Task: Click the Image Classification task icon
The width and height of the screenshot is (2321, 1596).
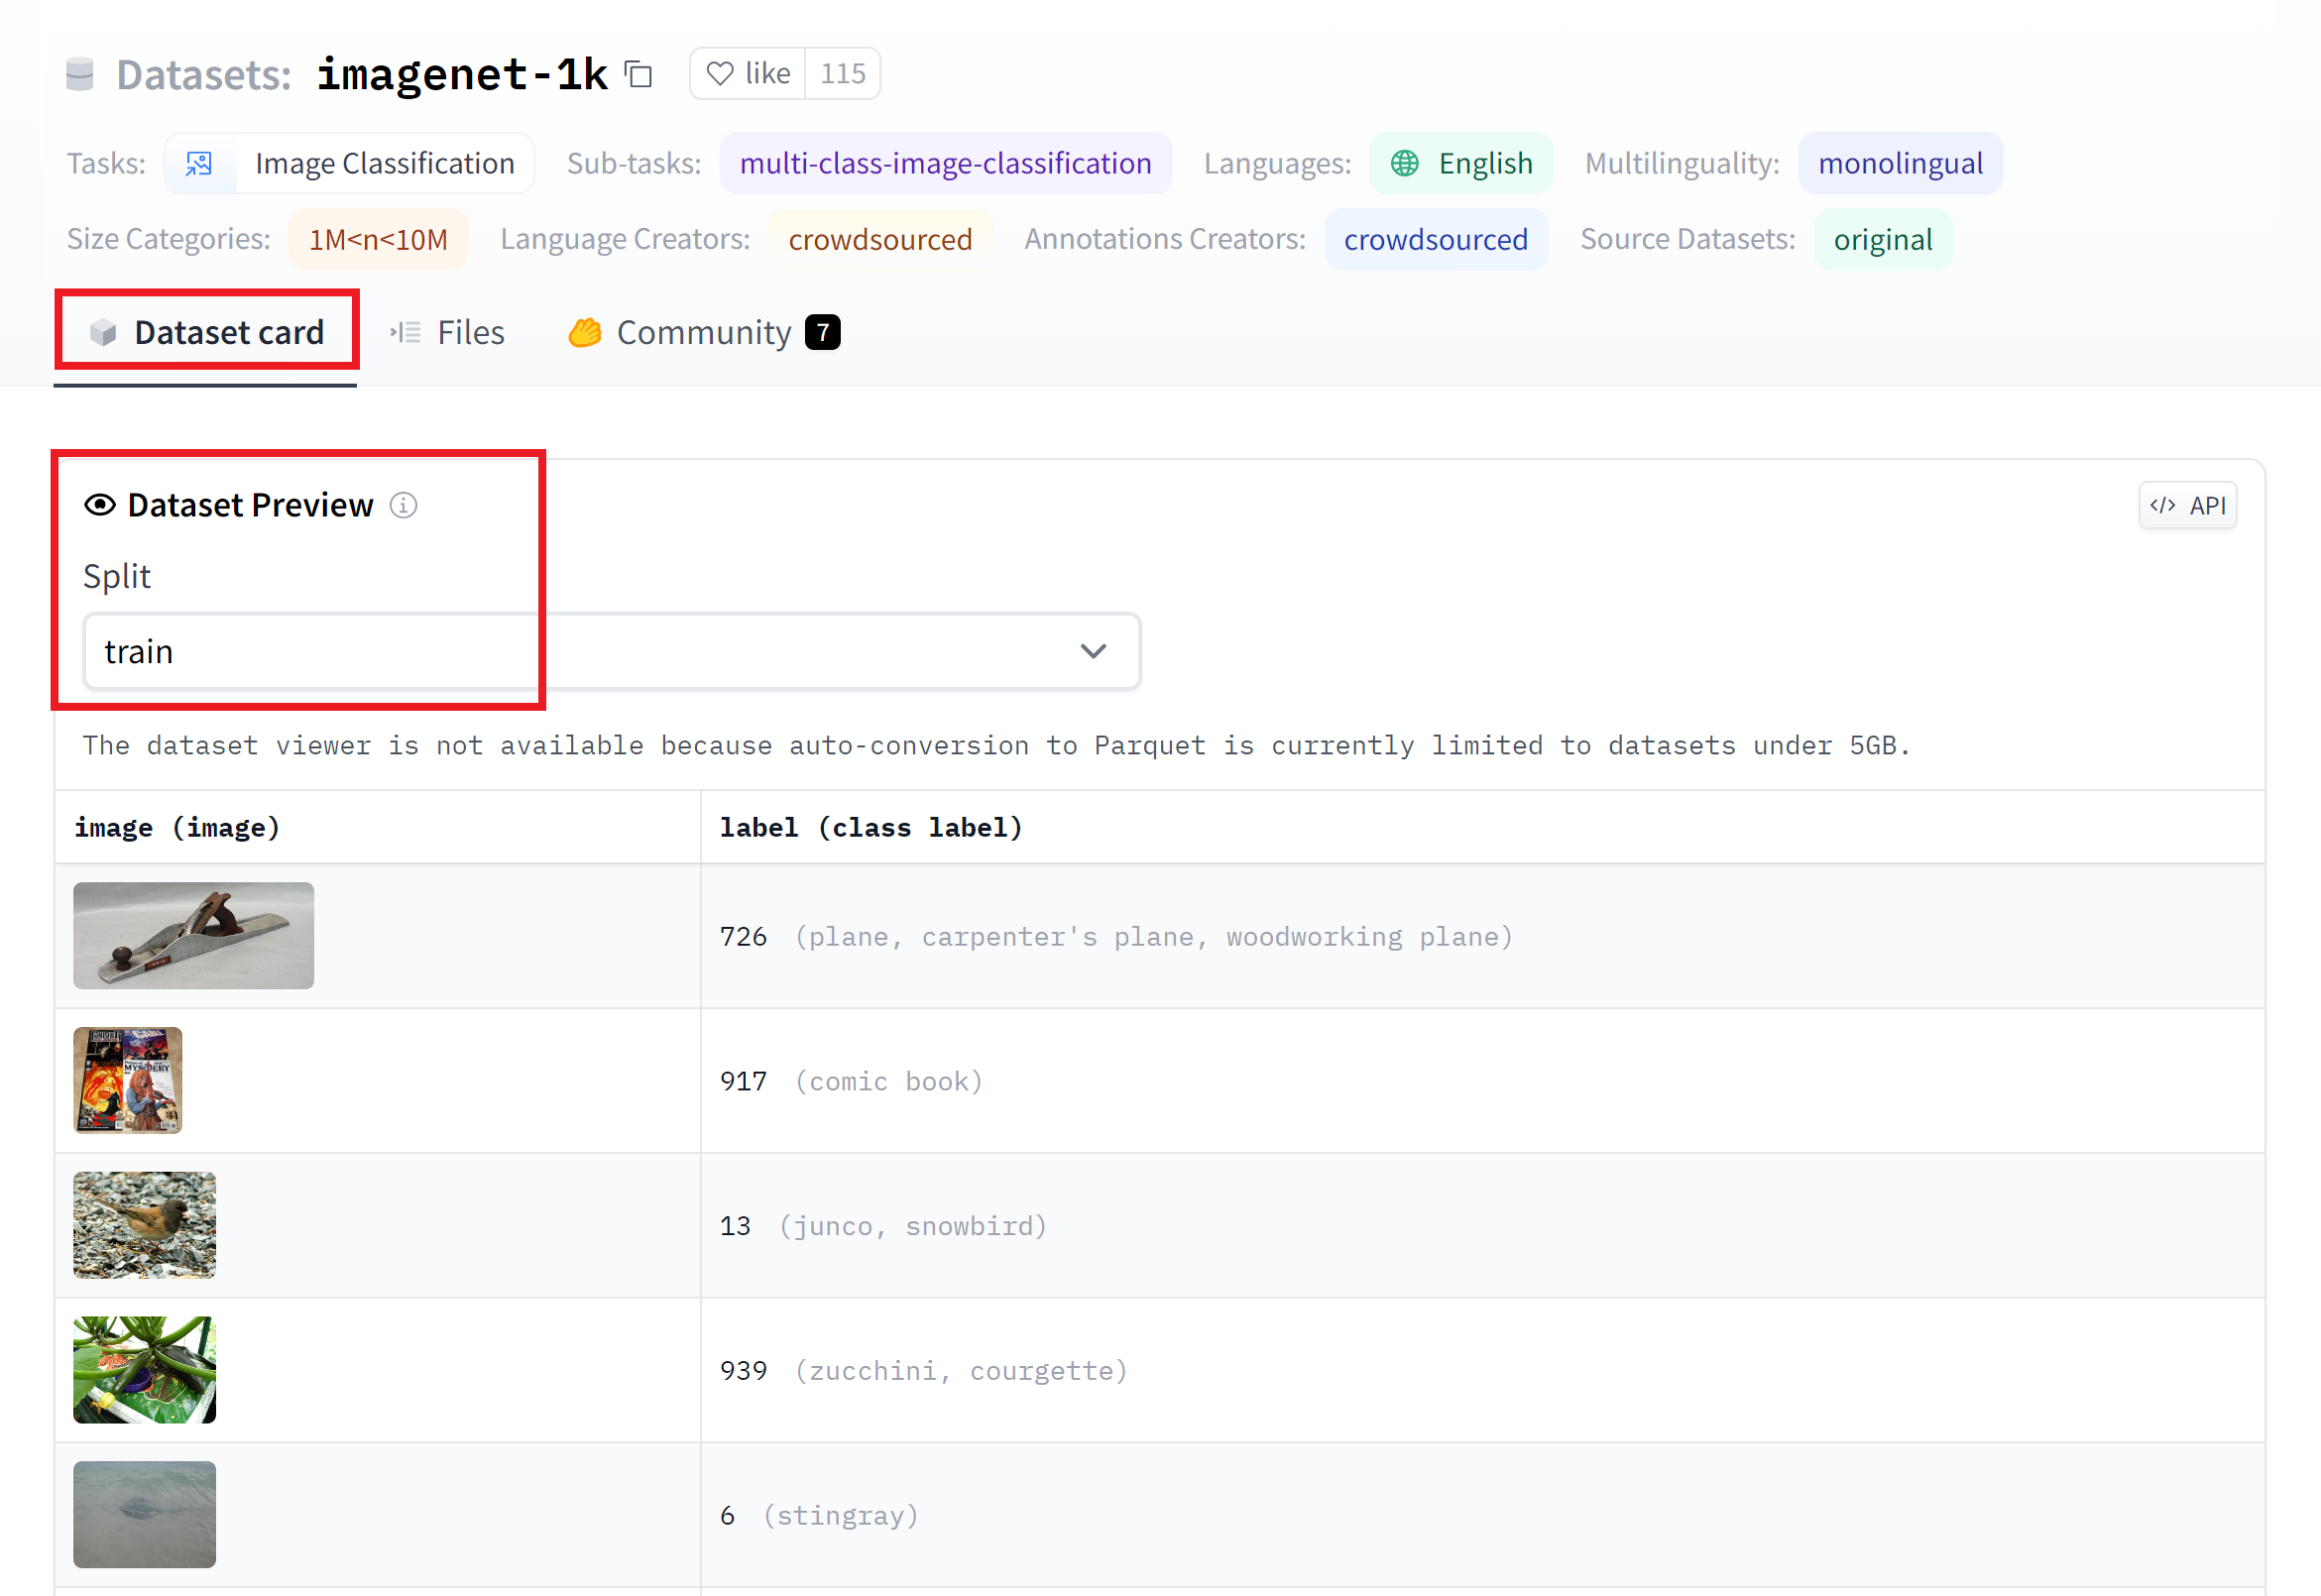Action: click(199, 163)
